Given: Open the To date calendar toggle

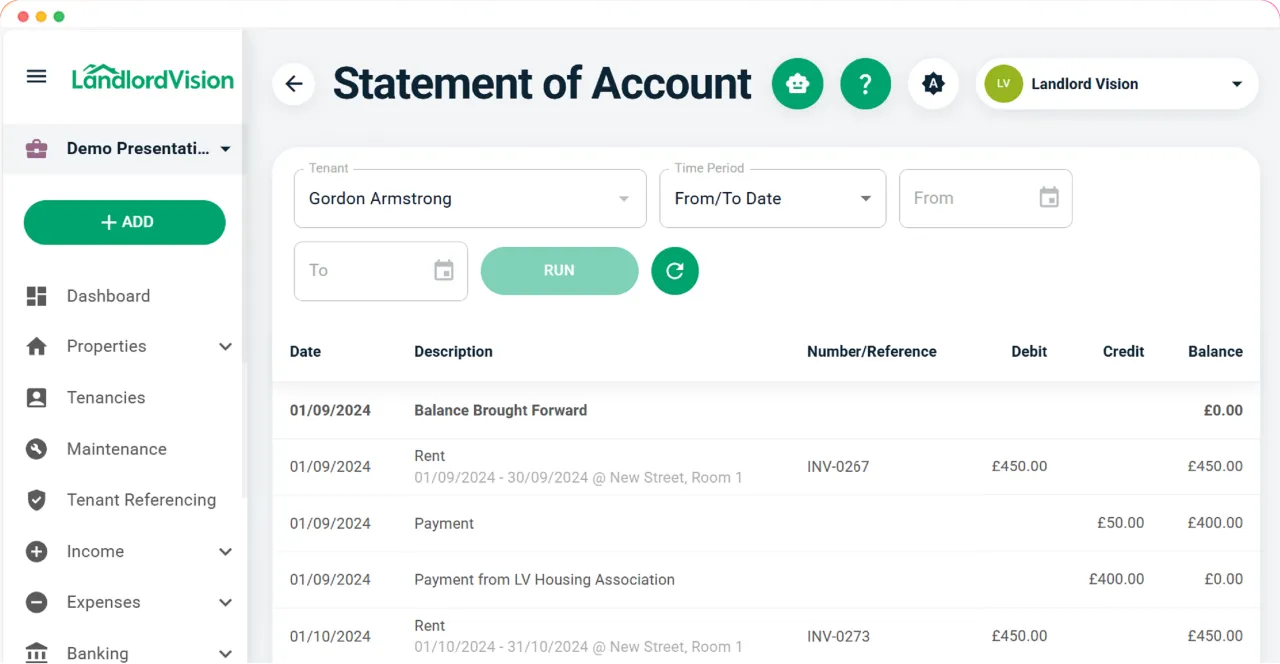Looking at the screenshot, I should [443, 270].
